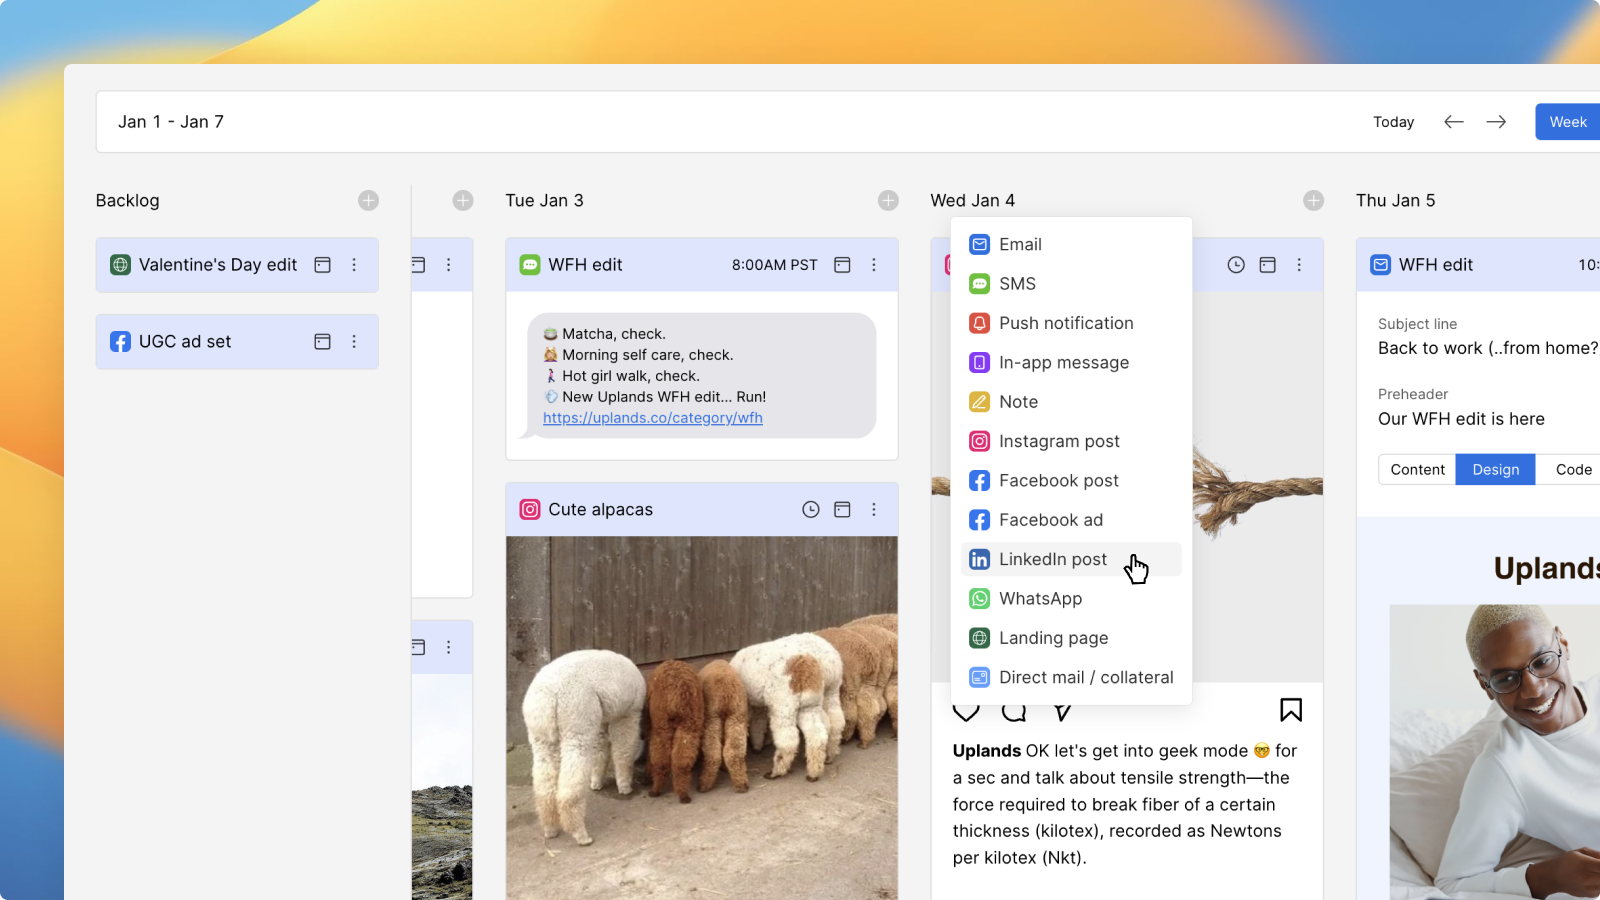This screenshot has width=1600, height=900.
Task: Click email icon on Thu WFH edit card
Action: pyautogui.click(x=1381, y=265)
